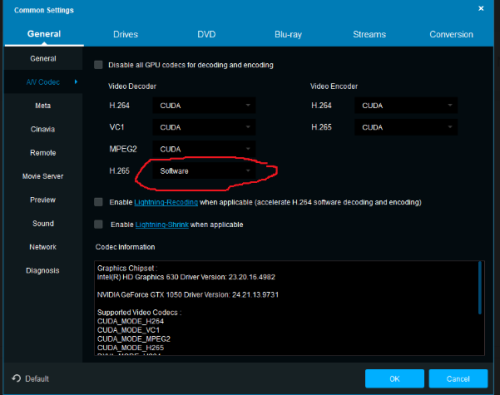Click the CUDA_MODE_MPEG2 entry

click(x=134, y=339)
